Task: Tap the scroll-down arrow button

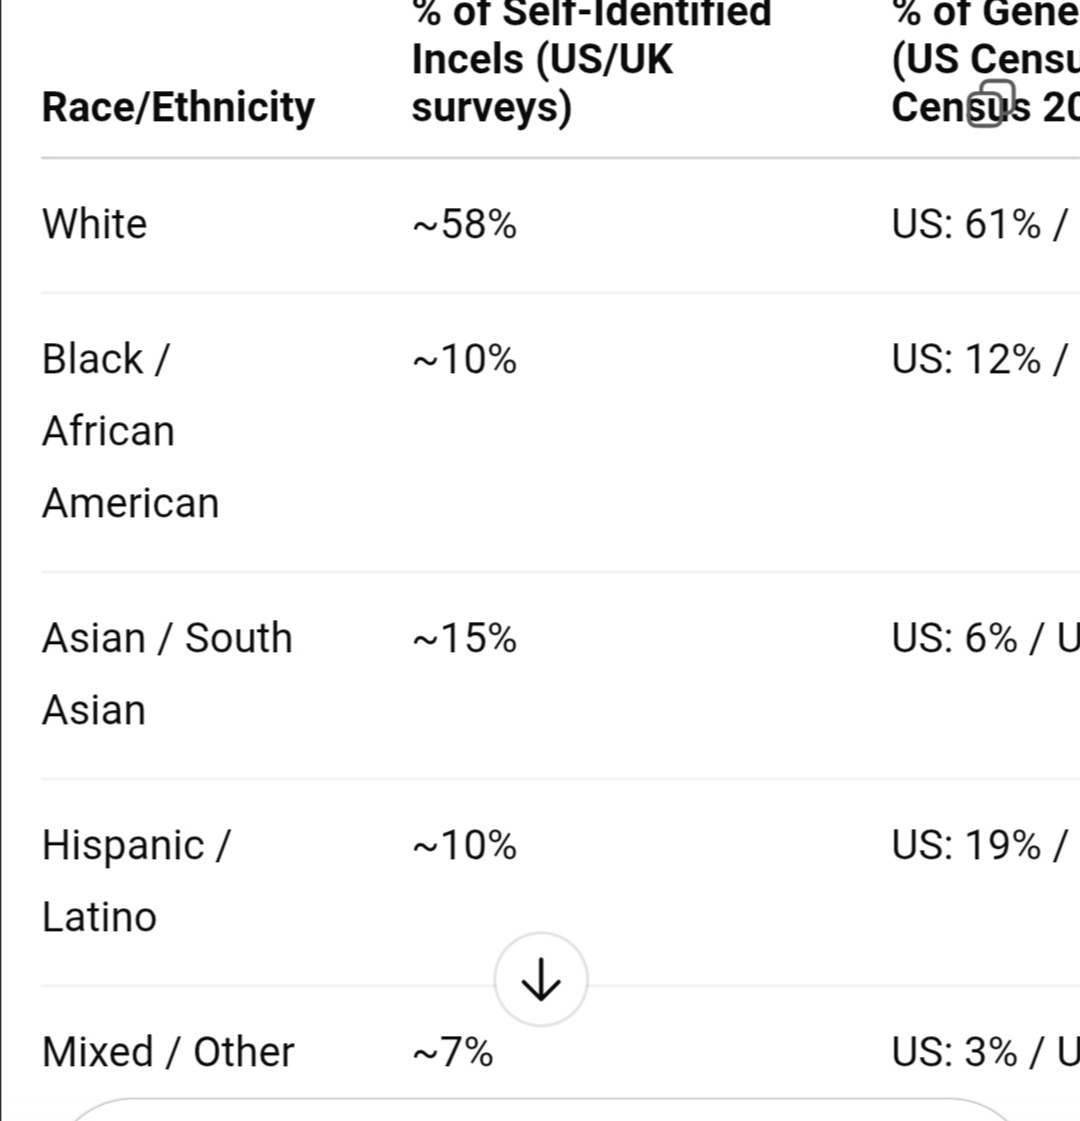Action: (541, 980)
